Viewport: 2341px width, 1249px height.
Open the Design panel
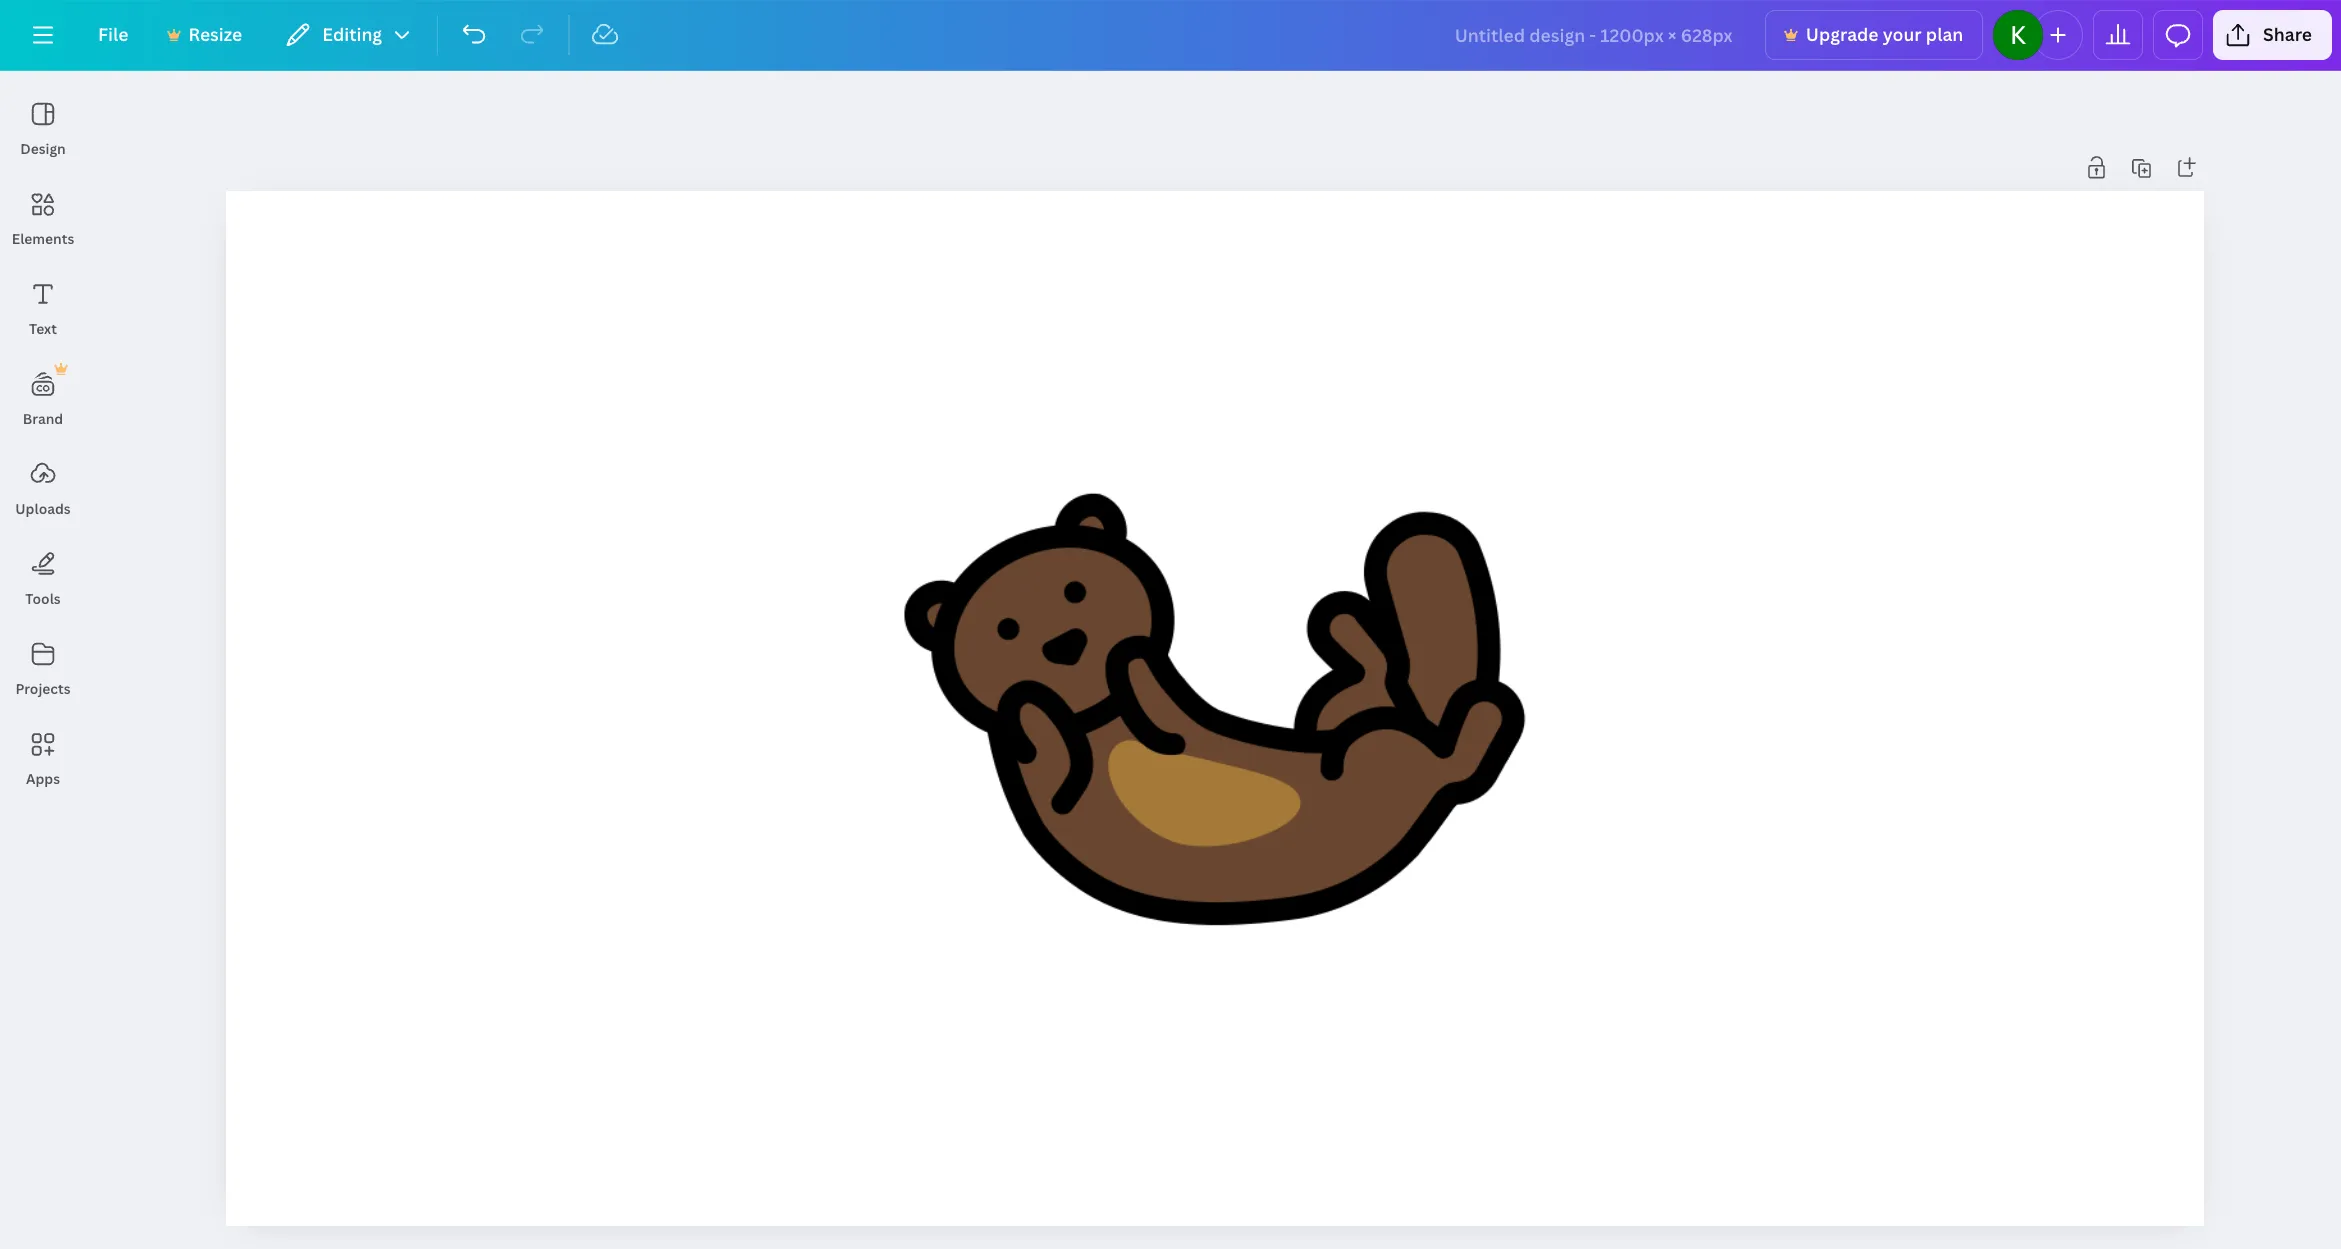42,128
